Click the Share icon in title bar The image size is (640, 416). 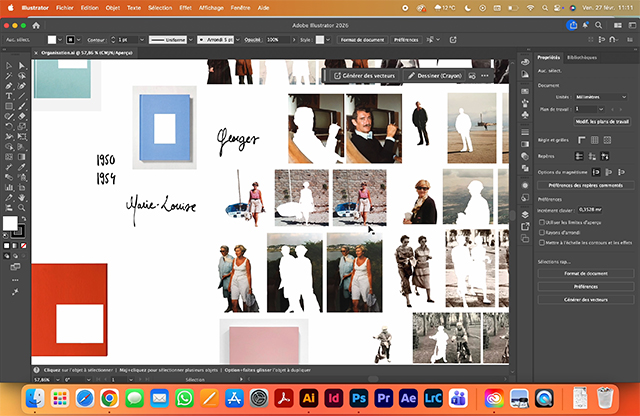[x=572, y=25]
